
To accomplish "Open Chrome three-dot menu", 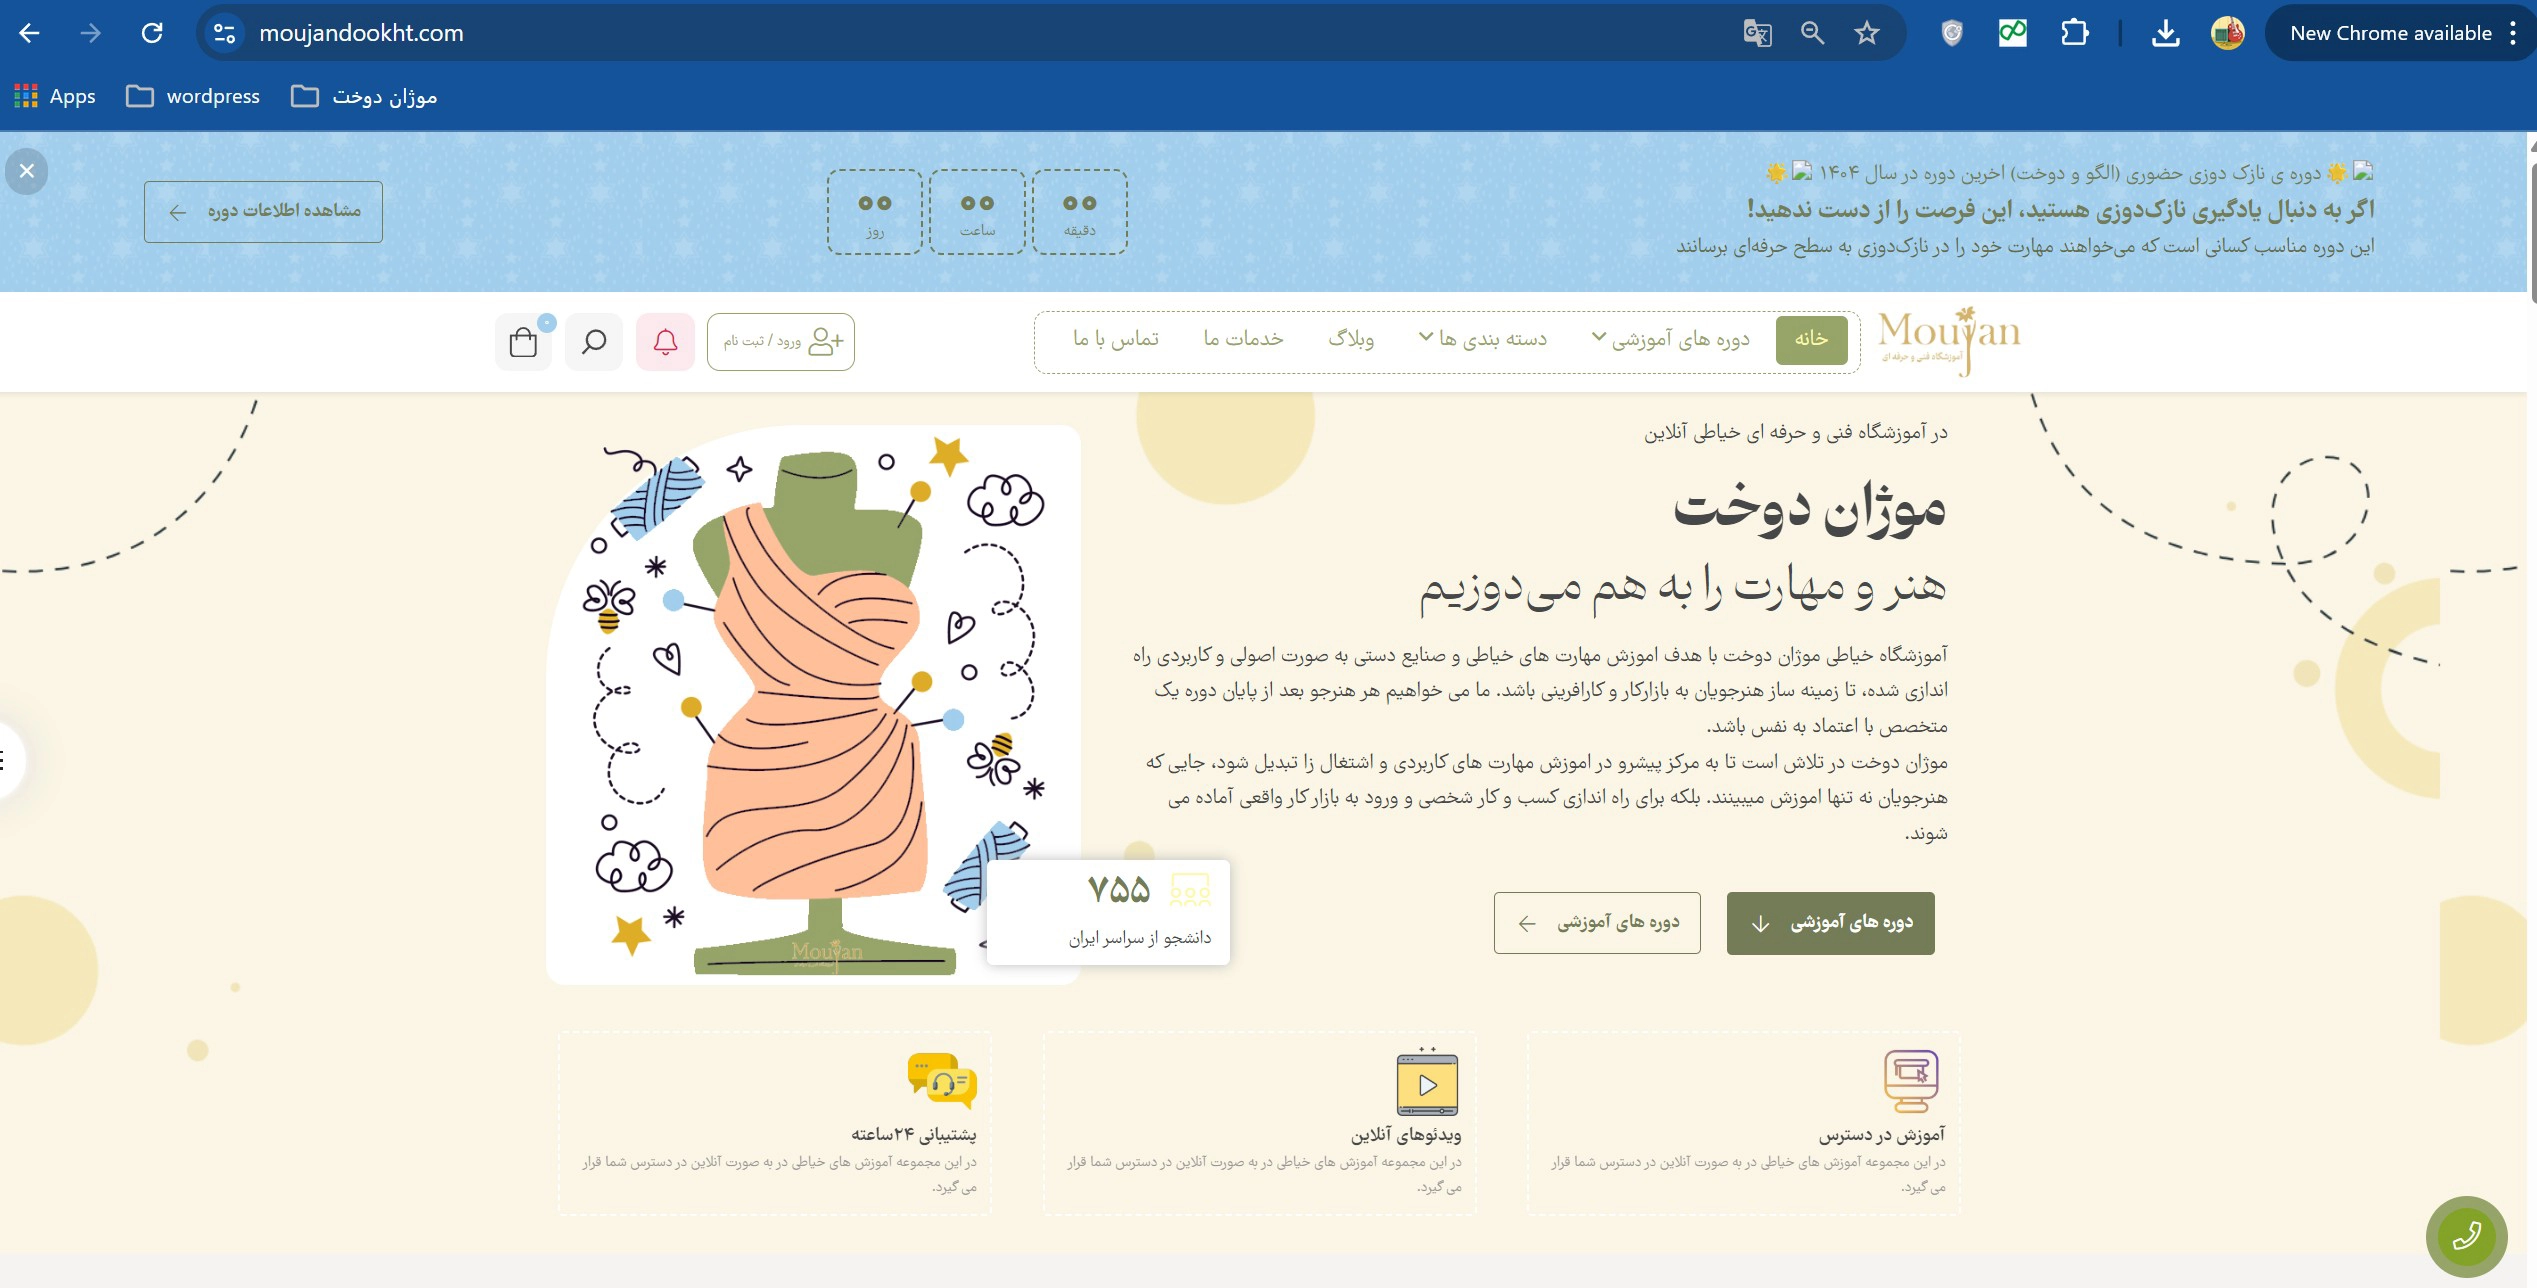I will click(2513, 33).
